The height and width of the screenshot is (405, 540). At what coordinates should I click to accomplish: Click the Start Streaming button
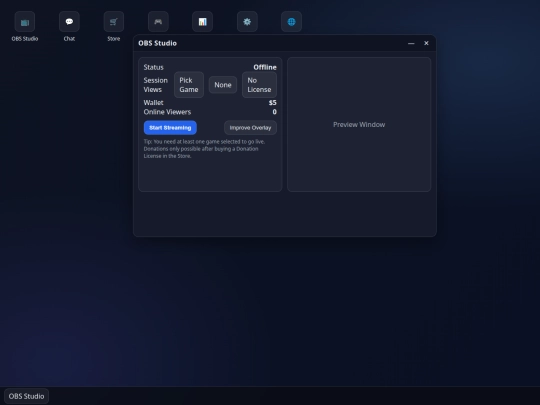[x=170, y=128]
